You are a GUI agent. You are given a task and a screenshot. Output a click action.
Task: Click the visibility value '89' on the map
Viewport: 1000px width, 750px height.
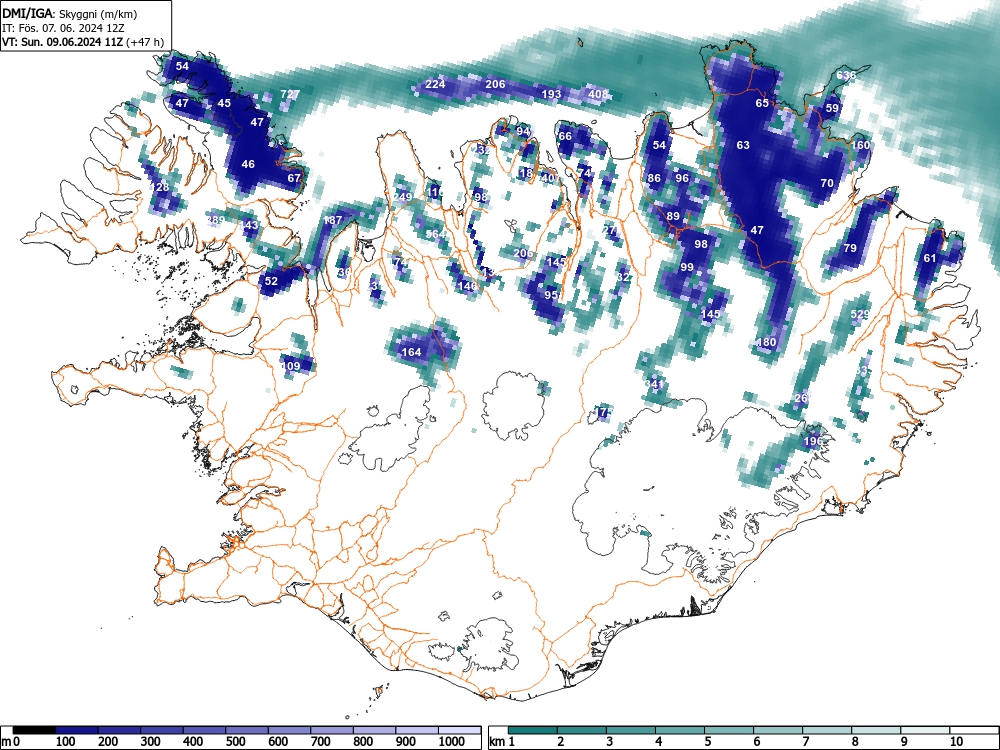[x=673, y=217]
